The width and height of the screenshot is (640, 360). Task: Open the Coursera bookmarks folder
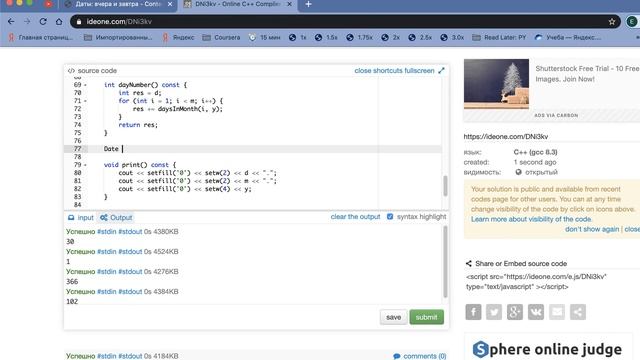(221, 38)
